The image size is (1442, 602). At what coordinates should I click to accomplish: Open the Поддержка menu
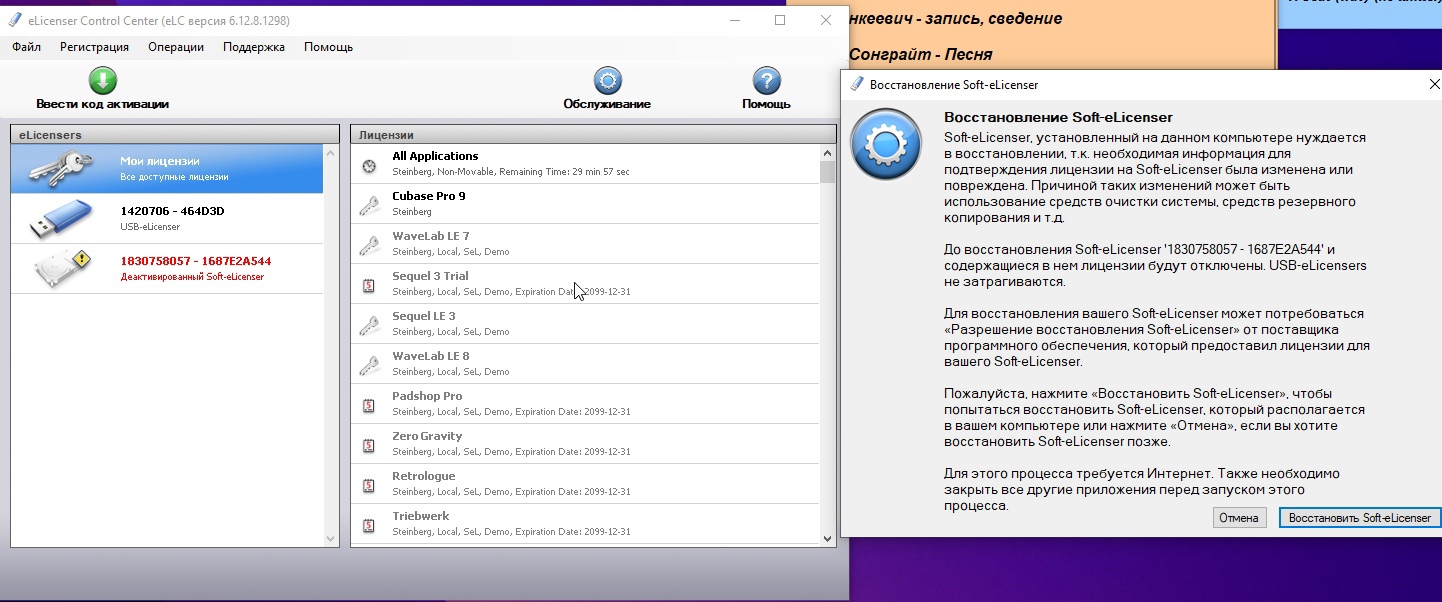point(254,47)
